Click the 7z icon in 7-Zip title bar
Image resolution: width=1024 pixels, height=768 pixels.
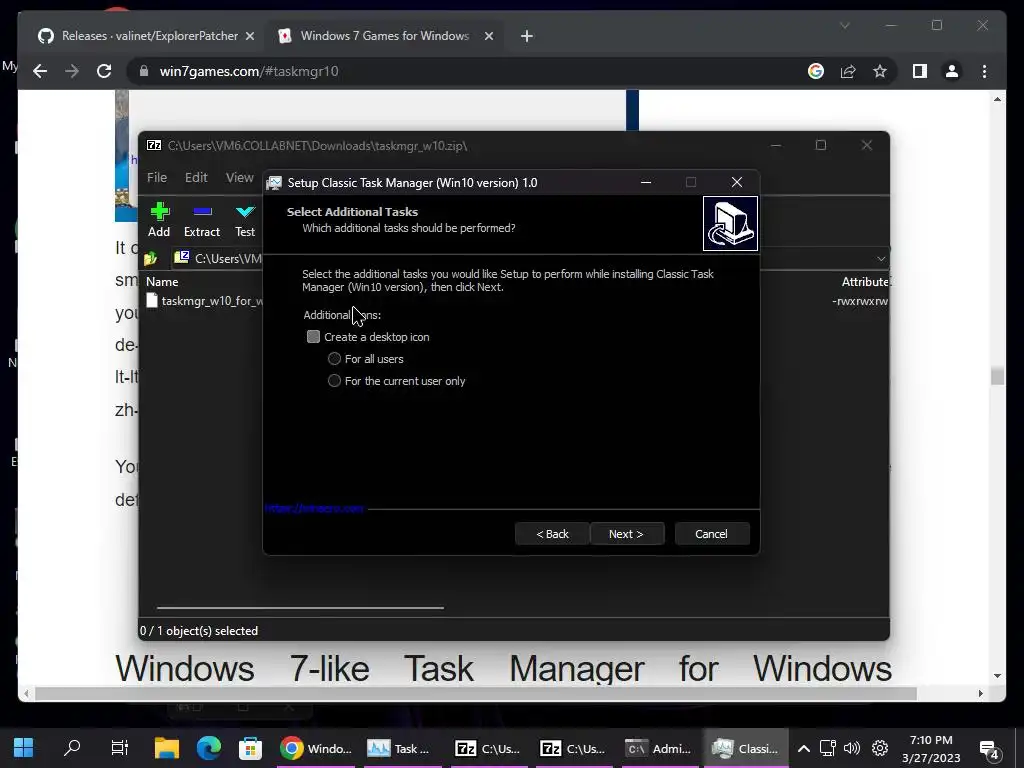154,145
